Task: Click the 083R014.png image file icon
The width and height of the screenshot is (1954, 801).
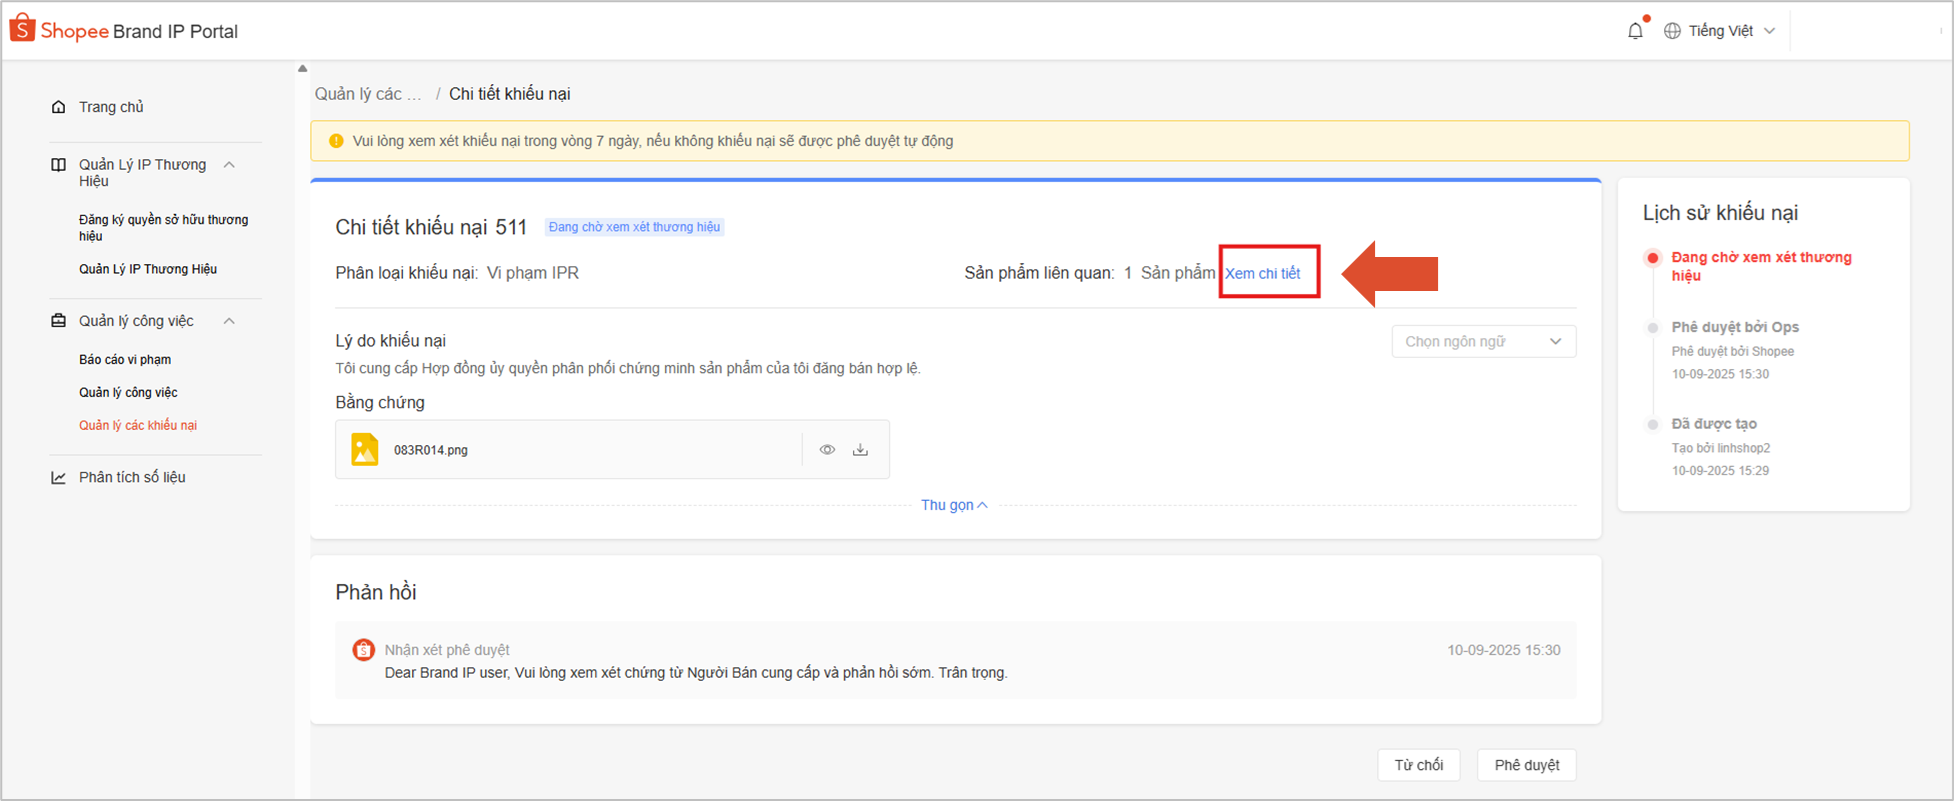Action: [x=365, y=450]
